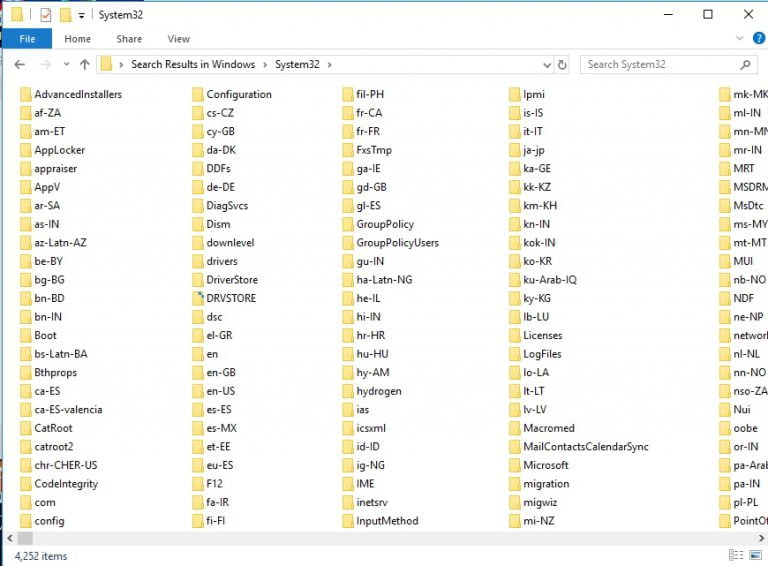Image resolution: width=768 pixels, height=566 pixels.
Task: Expand chevron after System32 breadcrumb
Action: [330, 65]
